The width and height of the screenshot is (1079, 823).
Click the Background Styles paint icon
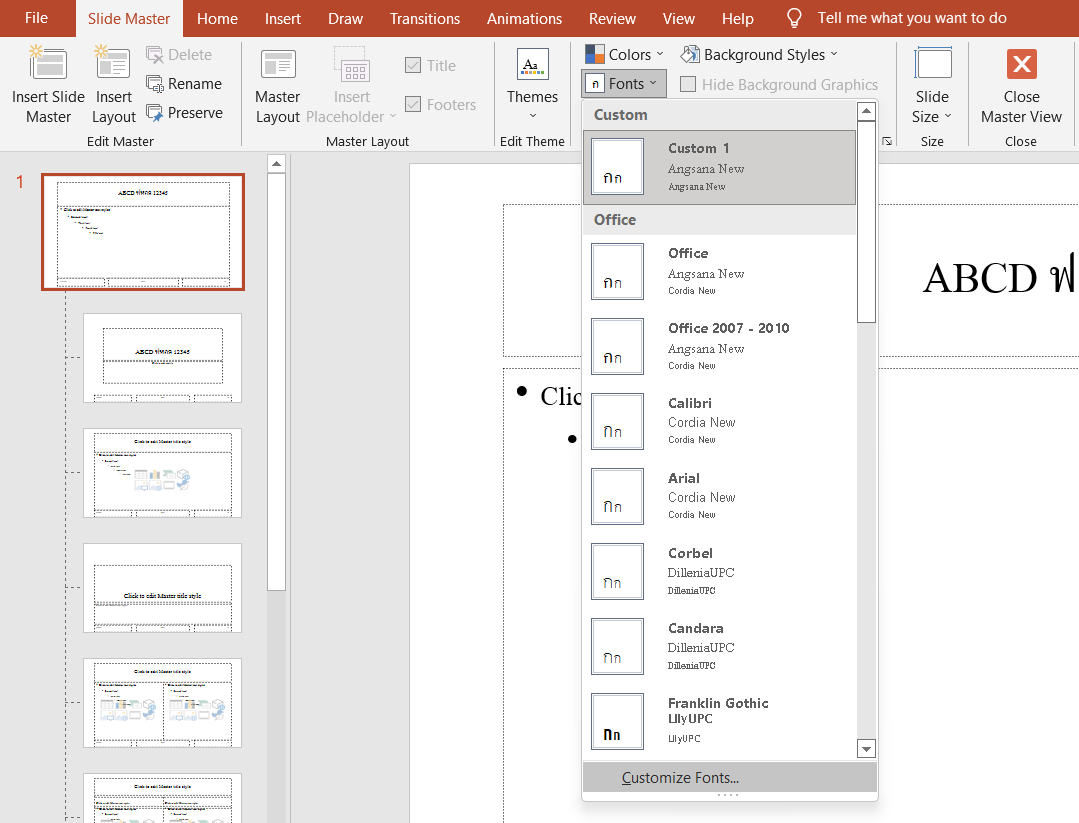[690, 54]
